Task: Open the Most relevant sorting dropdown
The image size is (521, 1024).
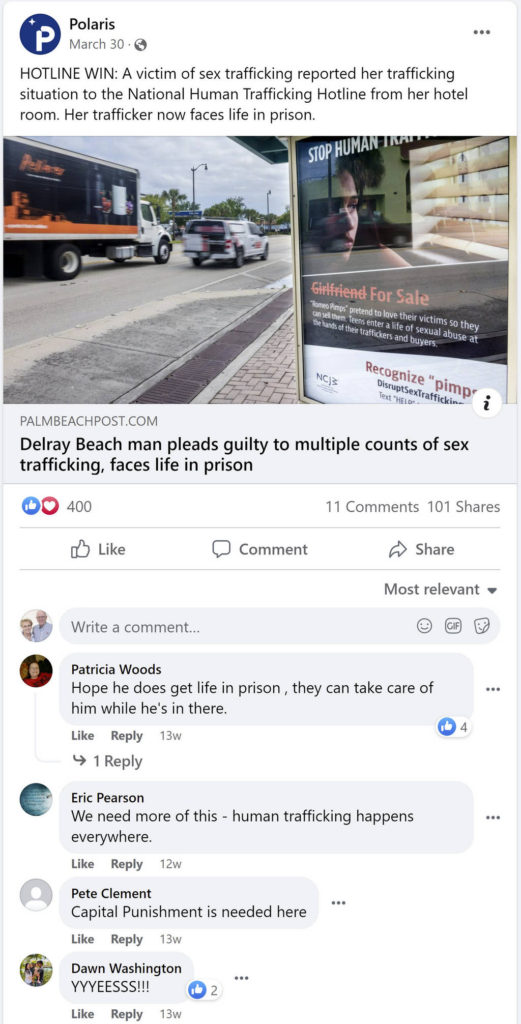Action: point(441,589)
